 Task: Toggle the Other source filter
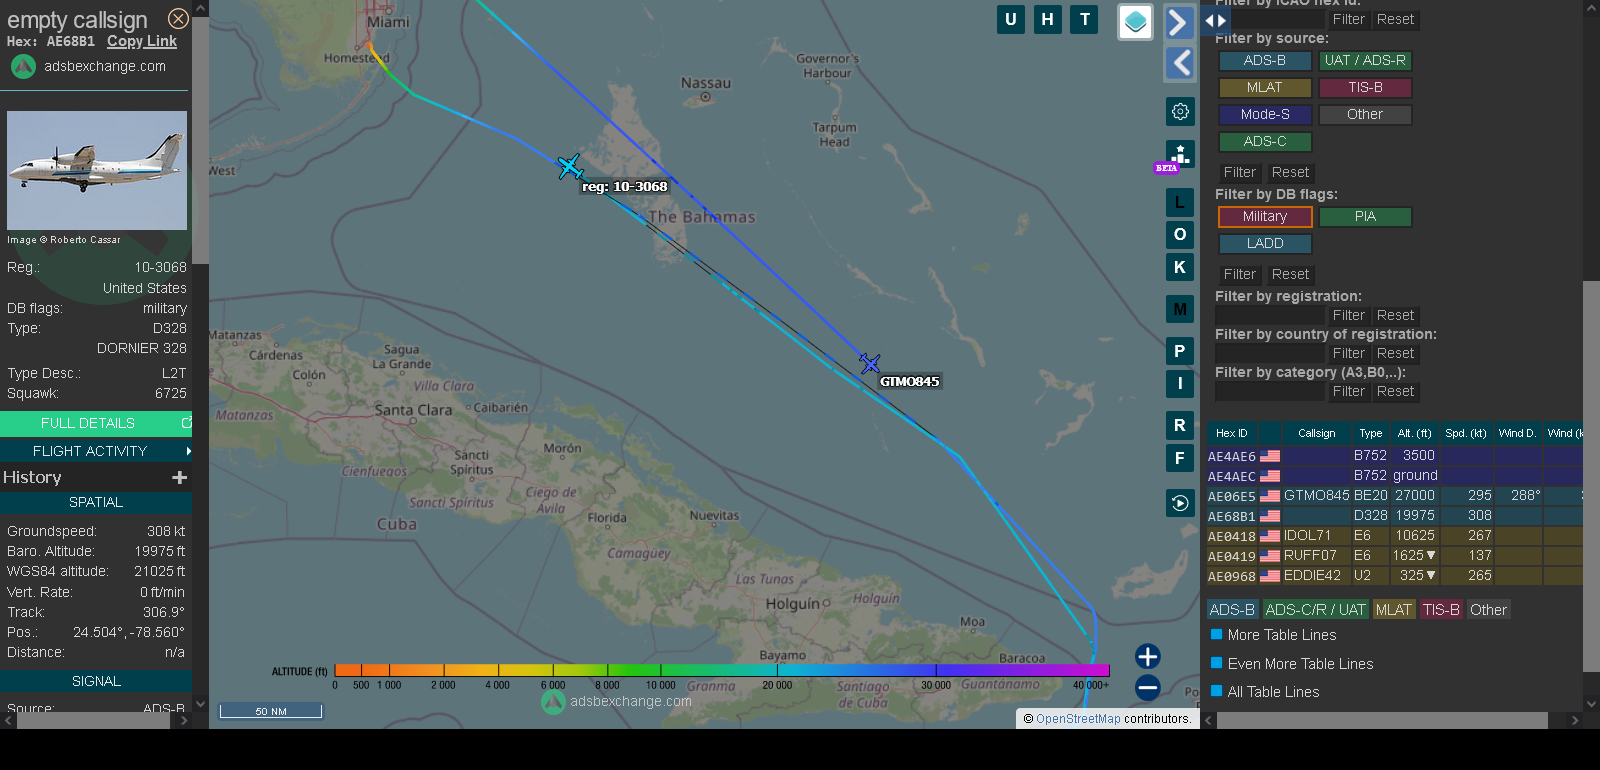click(x=1365, y=115)
